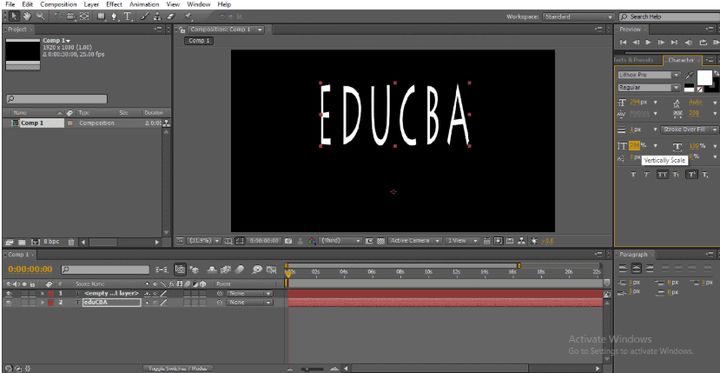
Task: Select the Pen tool
Action: click(114, 17)
